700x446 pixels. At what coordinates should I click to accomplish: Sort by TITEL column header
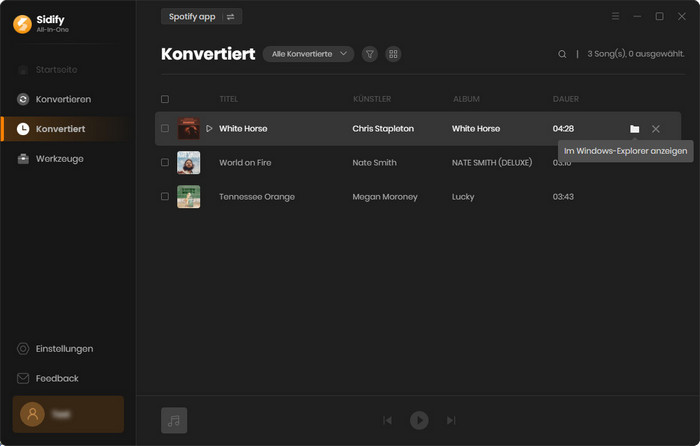228,99
